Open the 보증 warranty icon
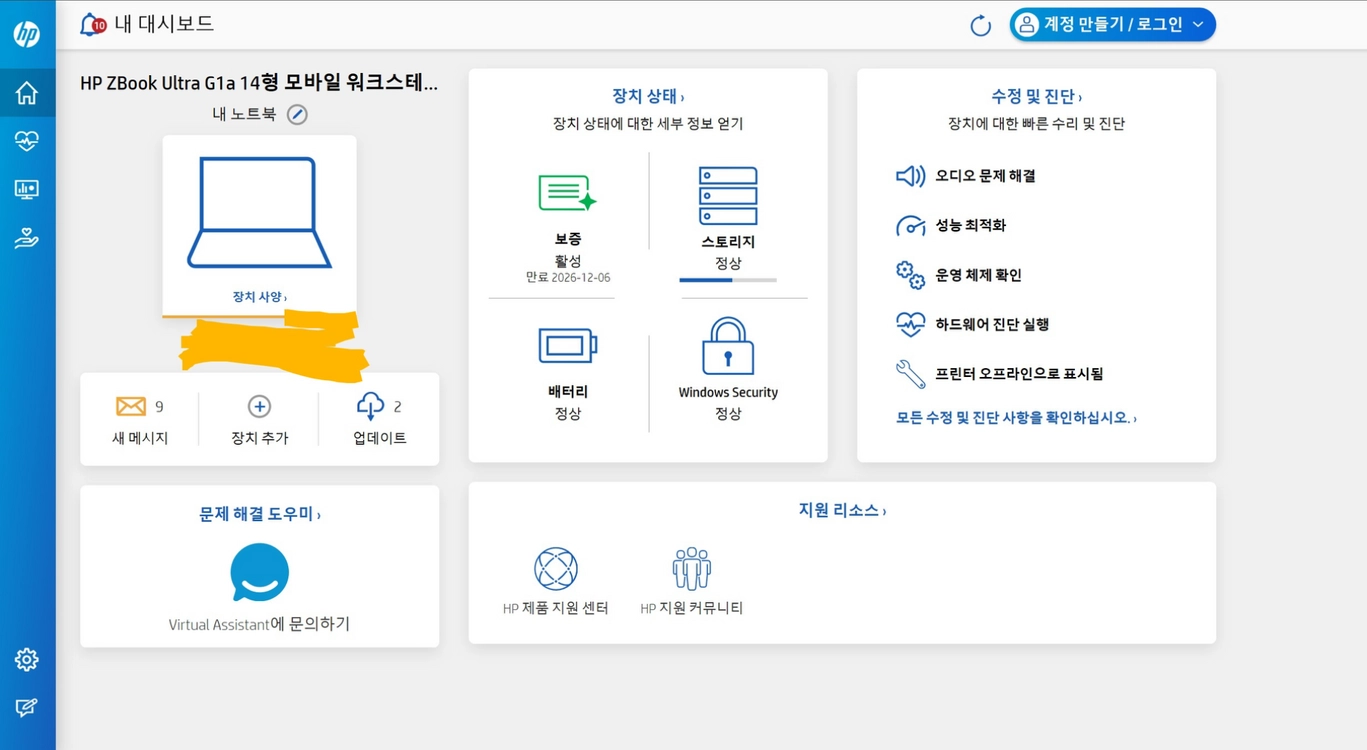The image size is (1367, 750). [x=567, y=193]
